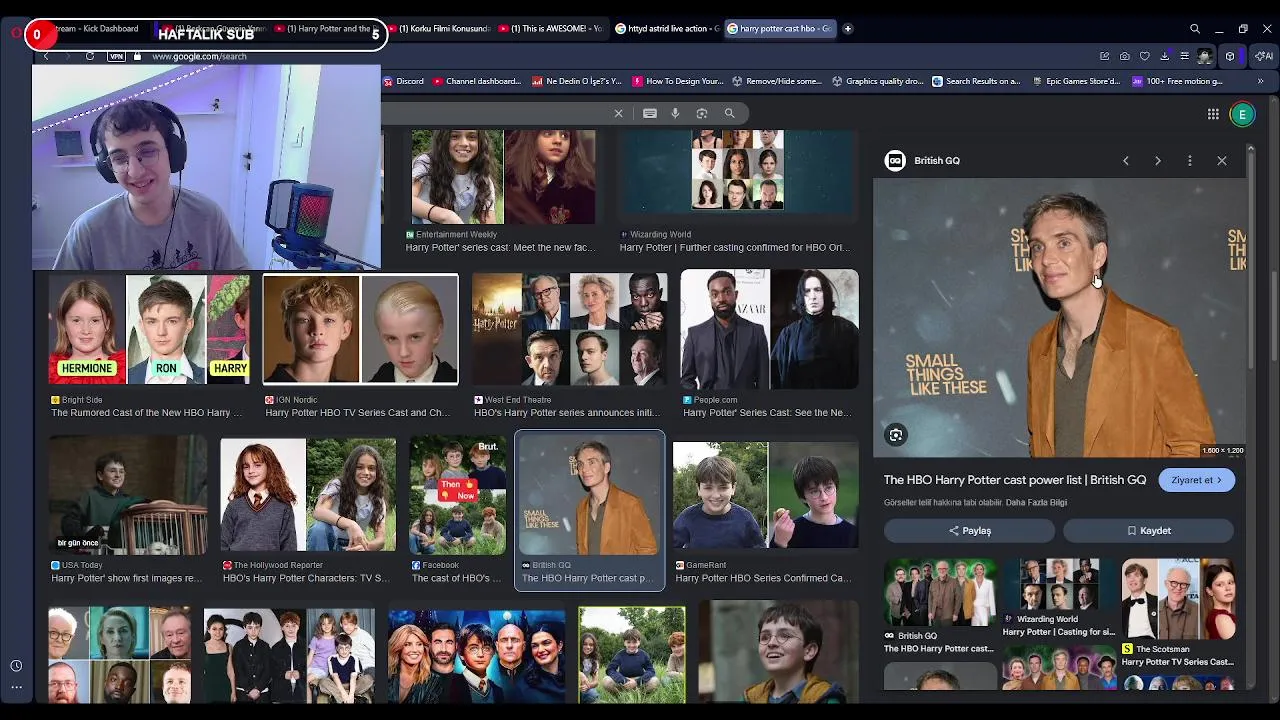This screenshot has width=1280, height=720.
Task: Switch to This is AWESOME YouTube tab
Action: pos(550,29)
